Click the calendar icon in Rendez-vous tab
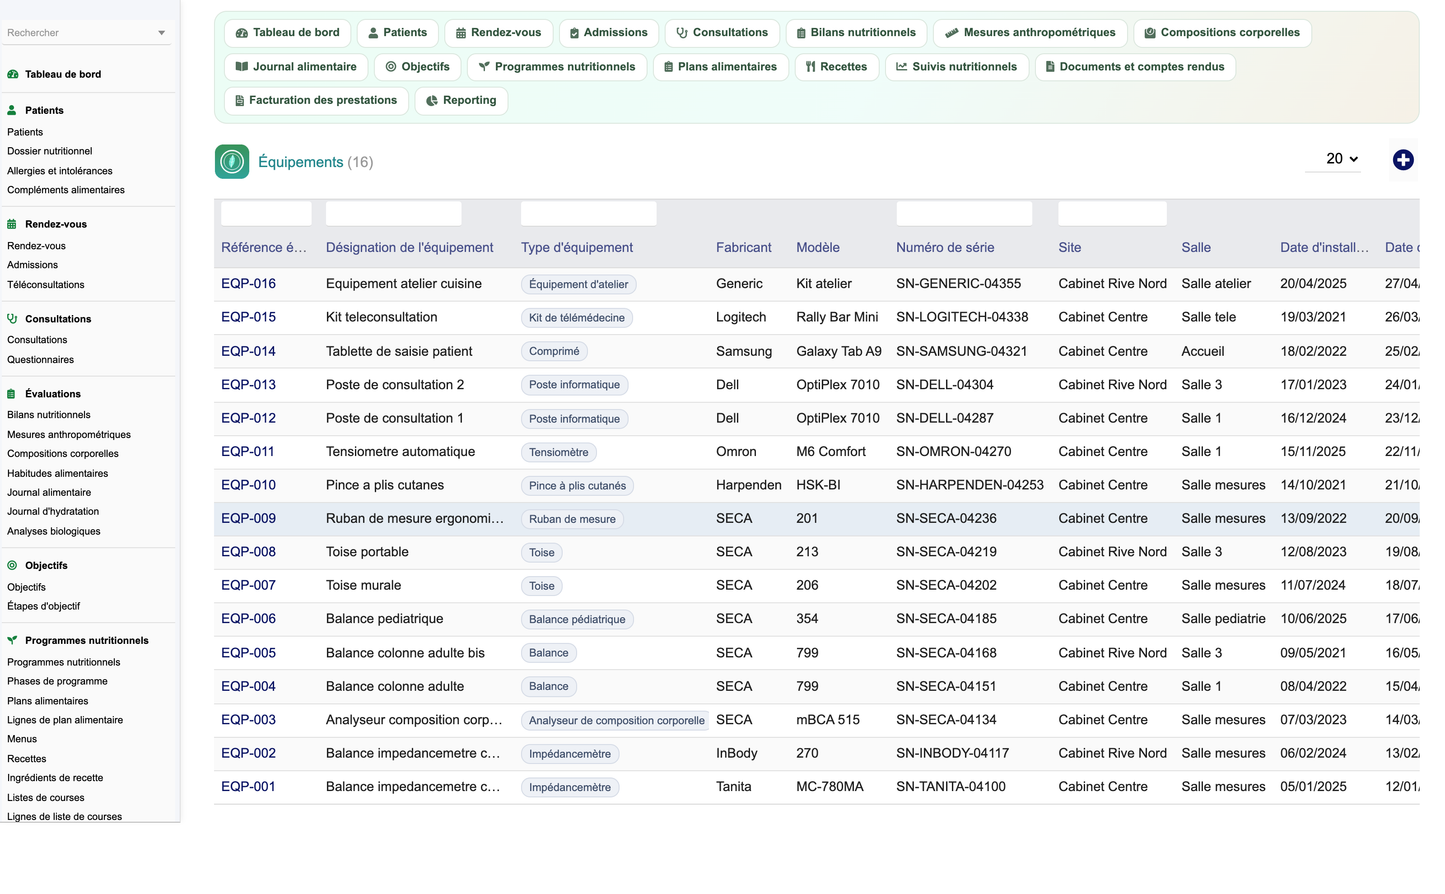Viewport: 1445px width, 894px height. pos(461,33)
